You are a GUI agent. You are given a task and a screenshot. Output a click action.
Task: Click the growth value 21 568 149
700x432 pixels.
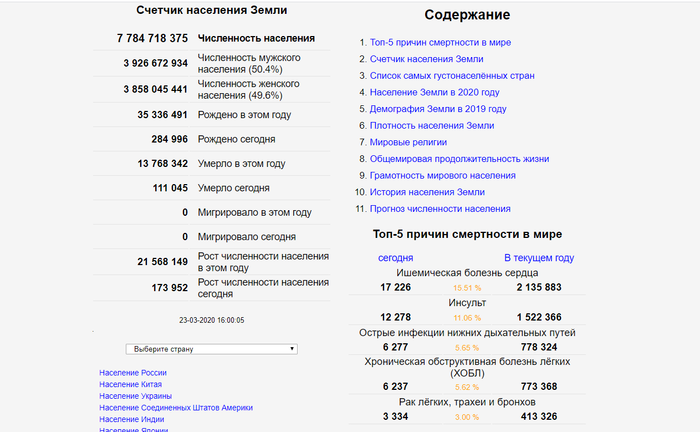[x=162, y=262]
